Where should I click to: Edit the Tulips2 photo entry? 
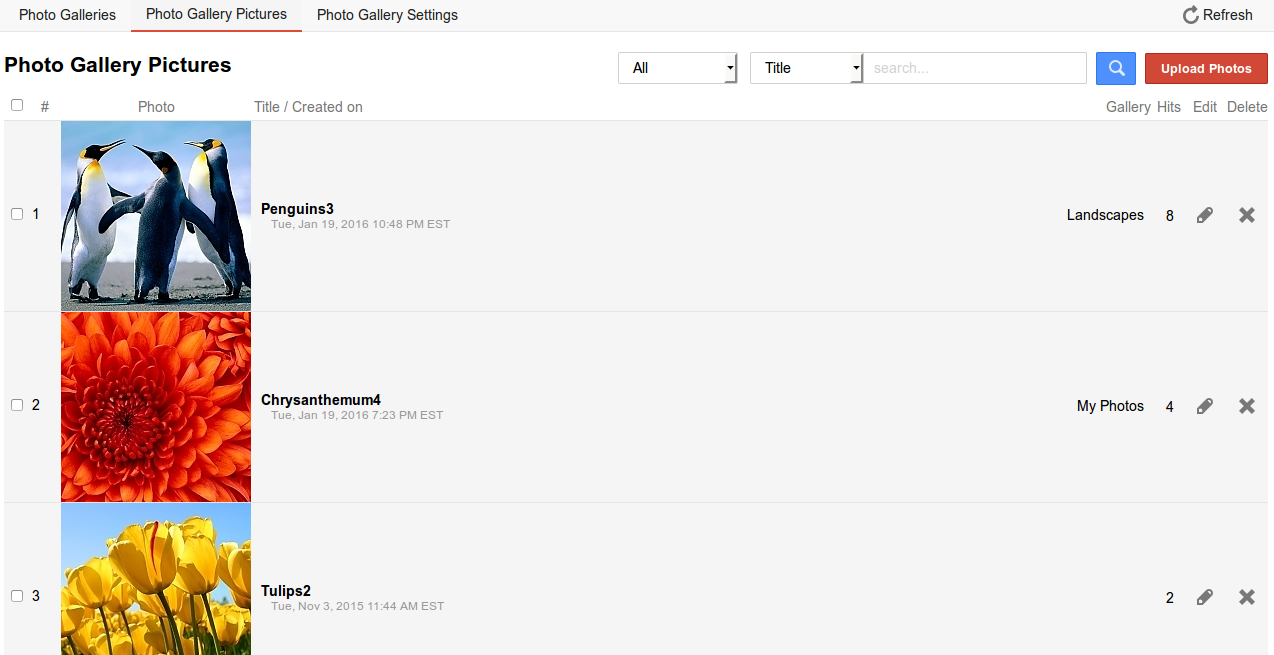(x=1205, y=597)
